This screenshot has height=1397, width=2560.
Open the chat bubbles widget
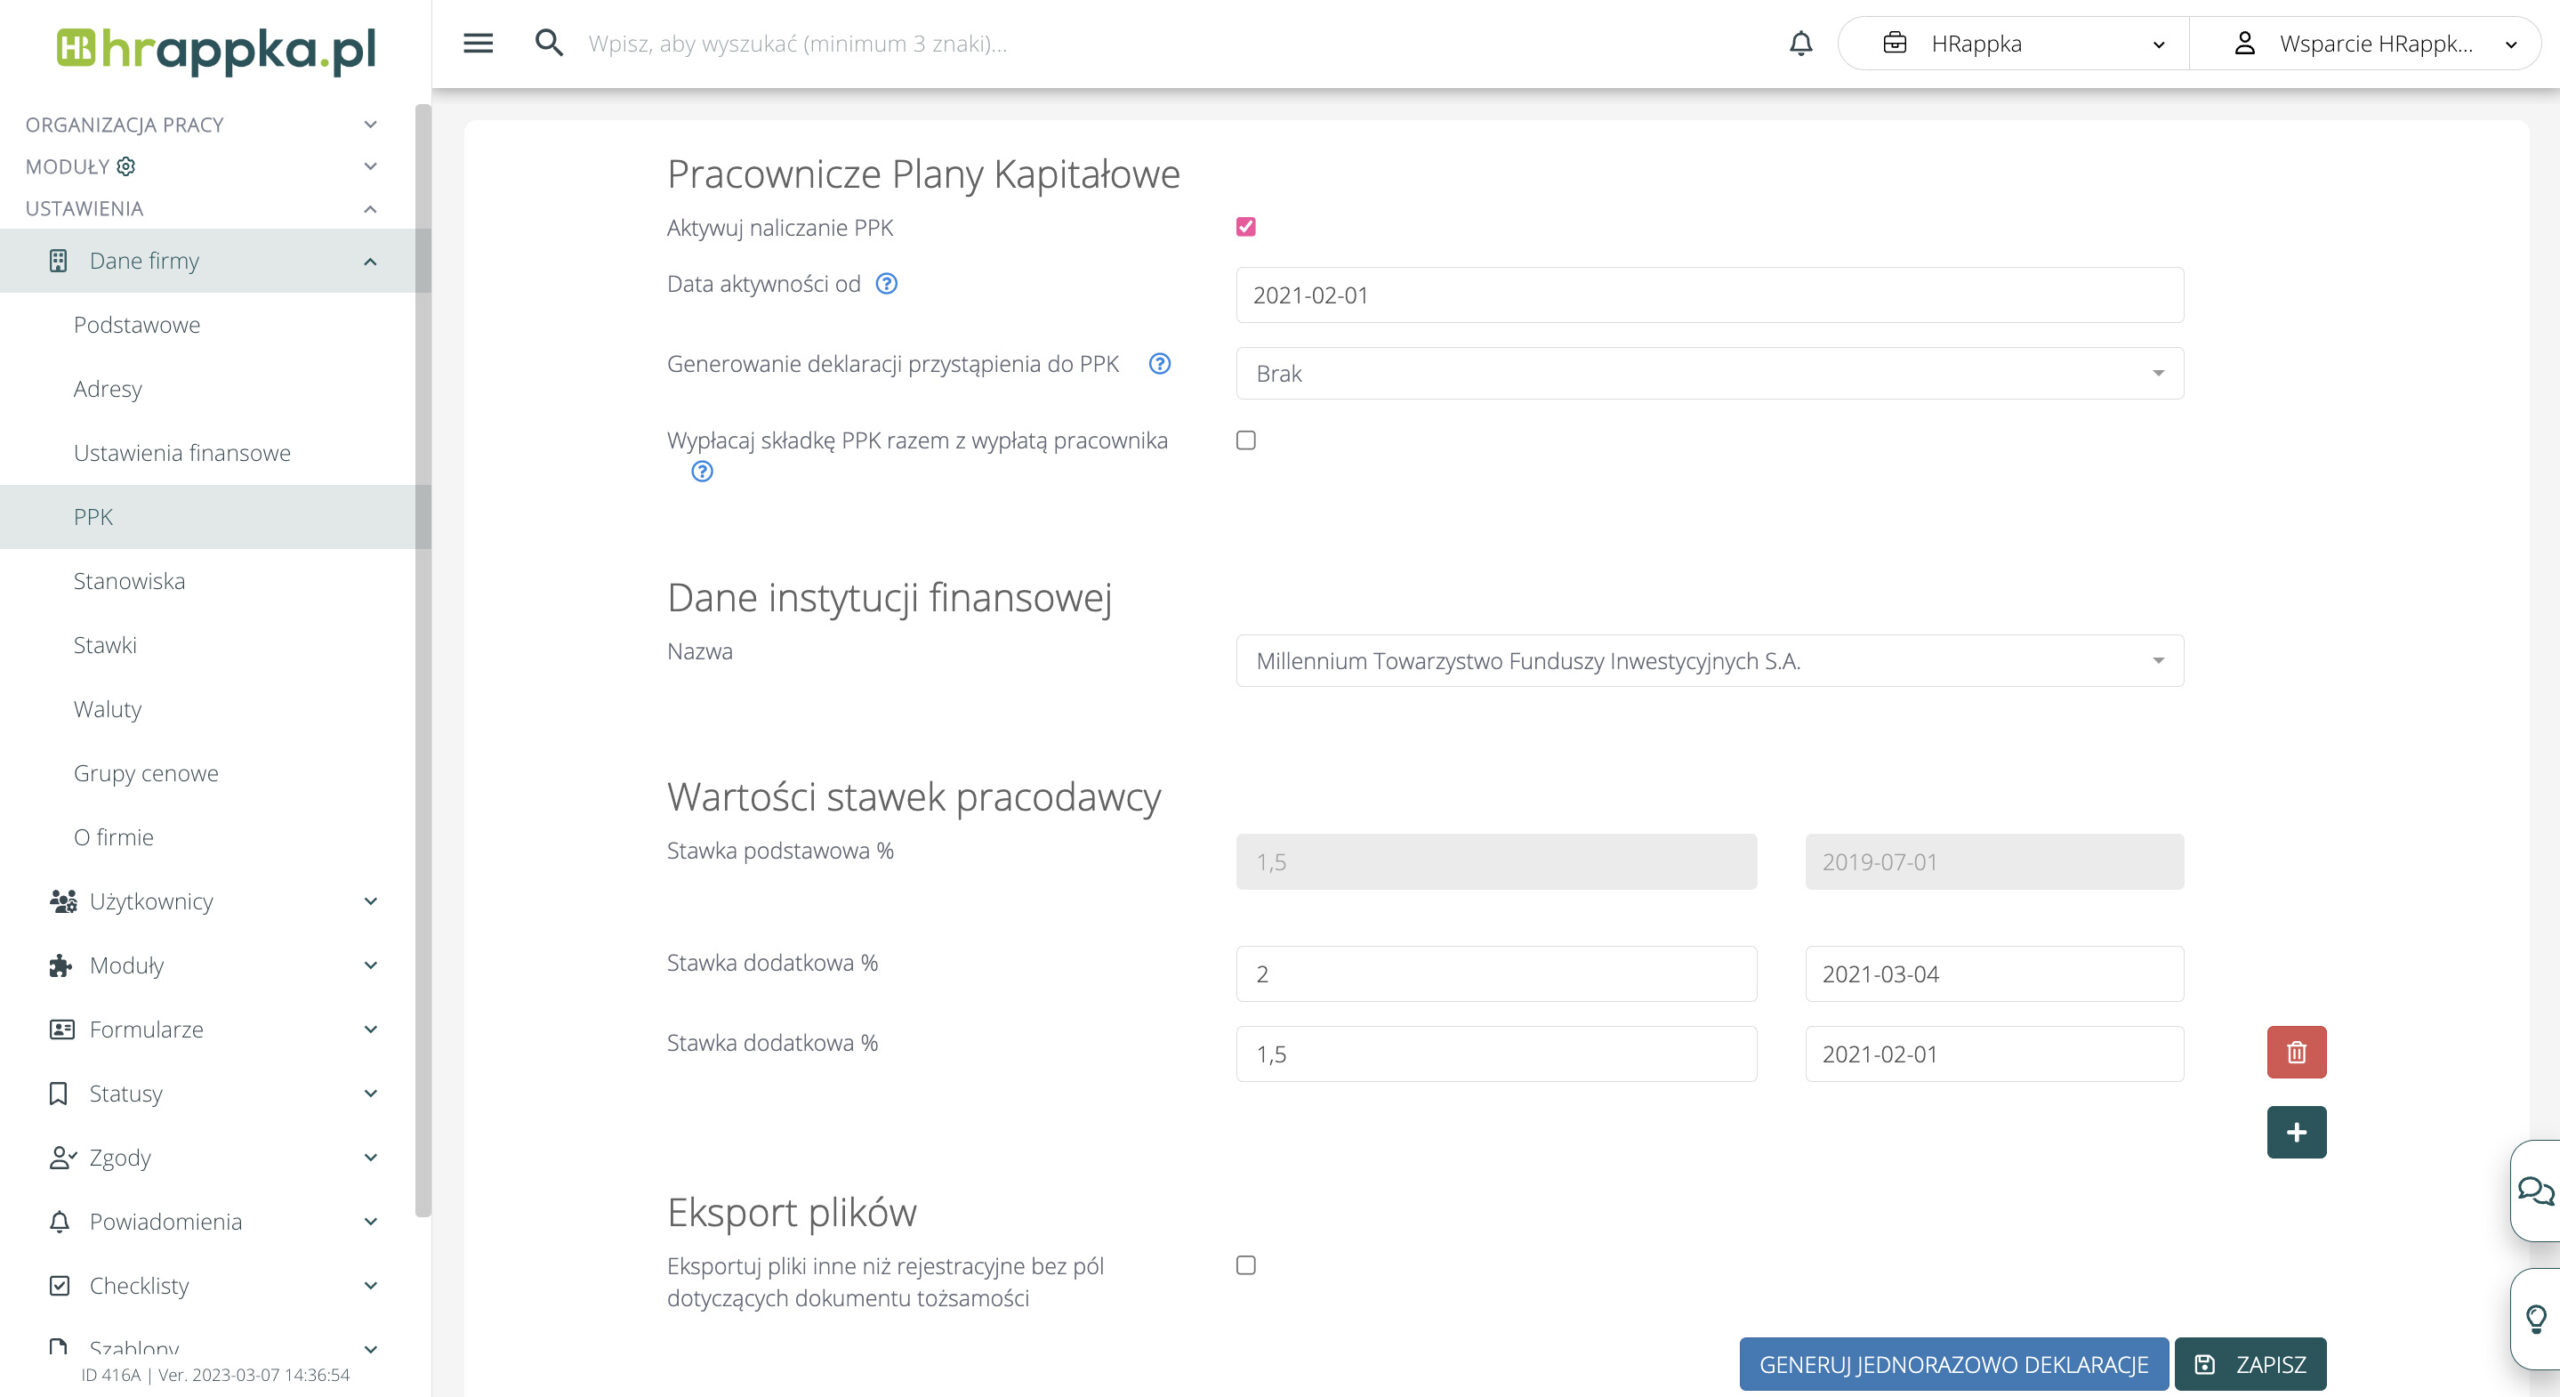[2535, 1191]
